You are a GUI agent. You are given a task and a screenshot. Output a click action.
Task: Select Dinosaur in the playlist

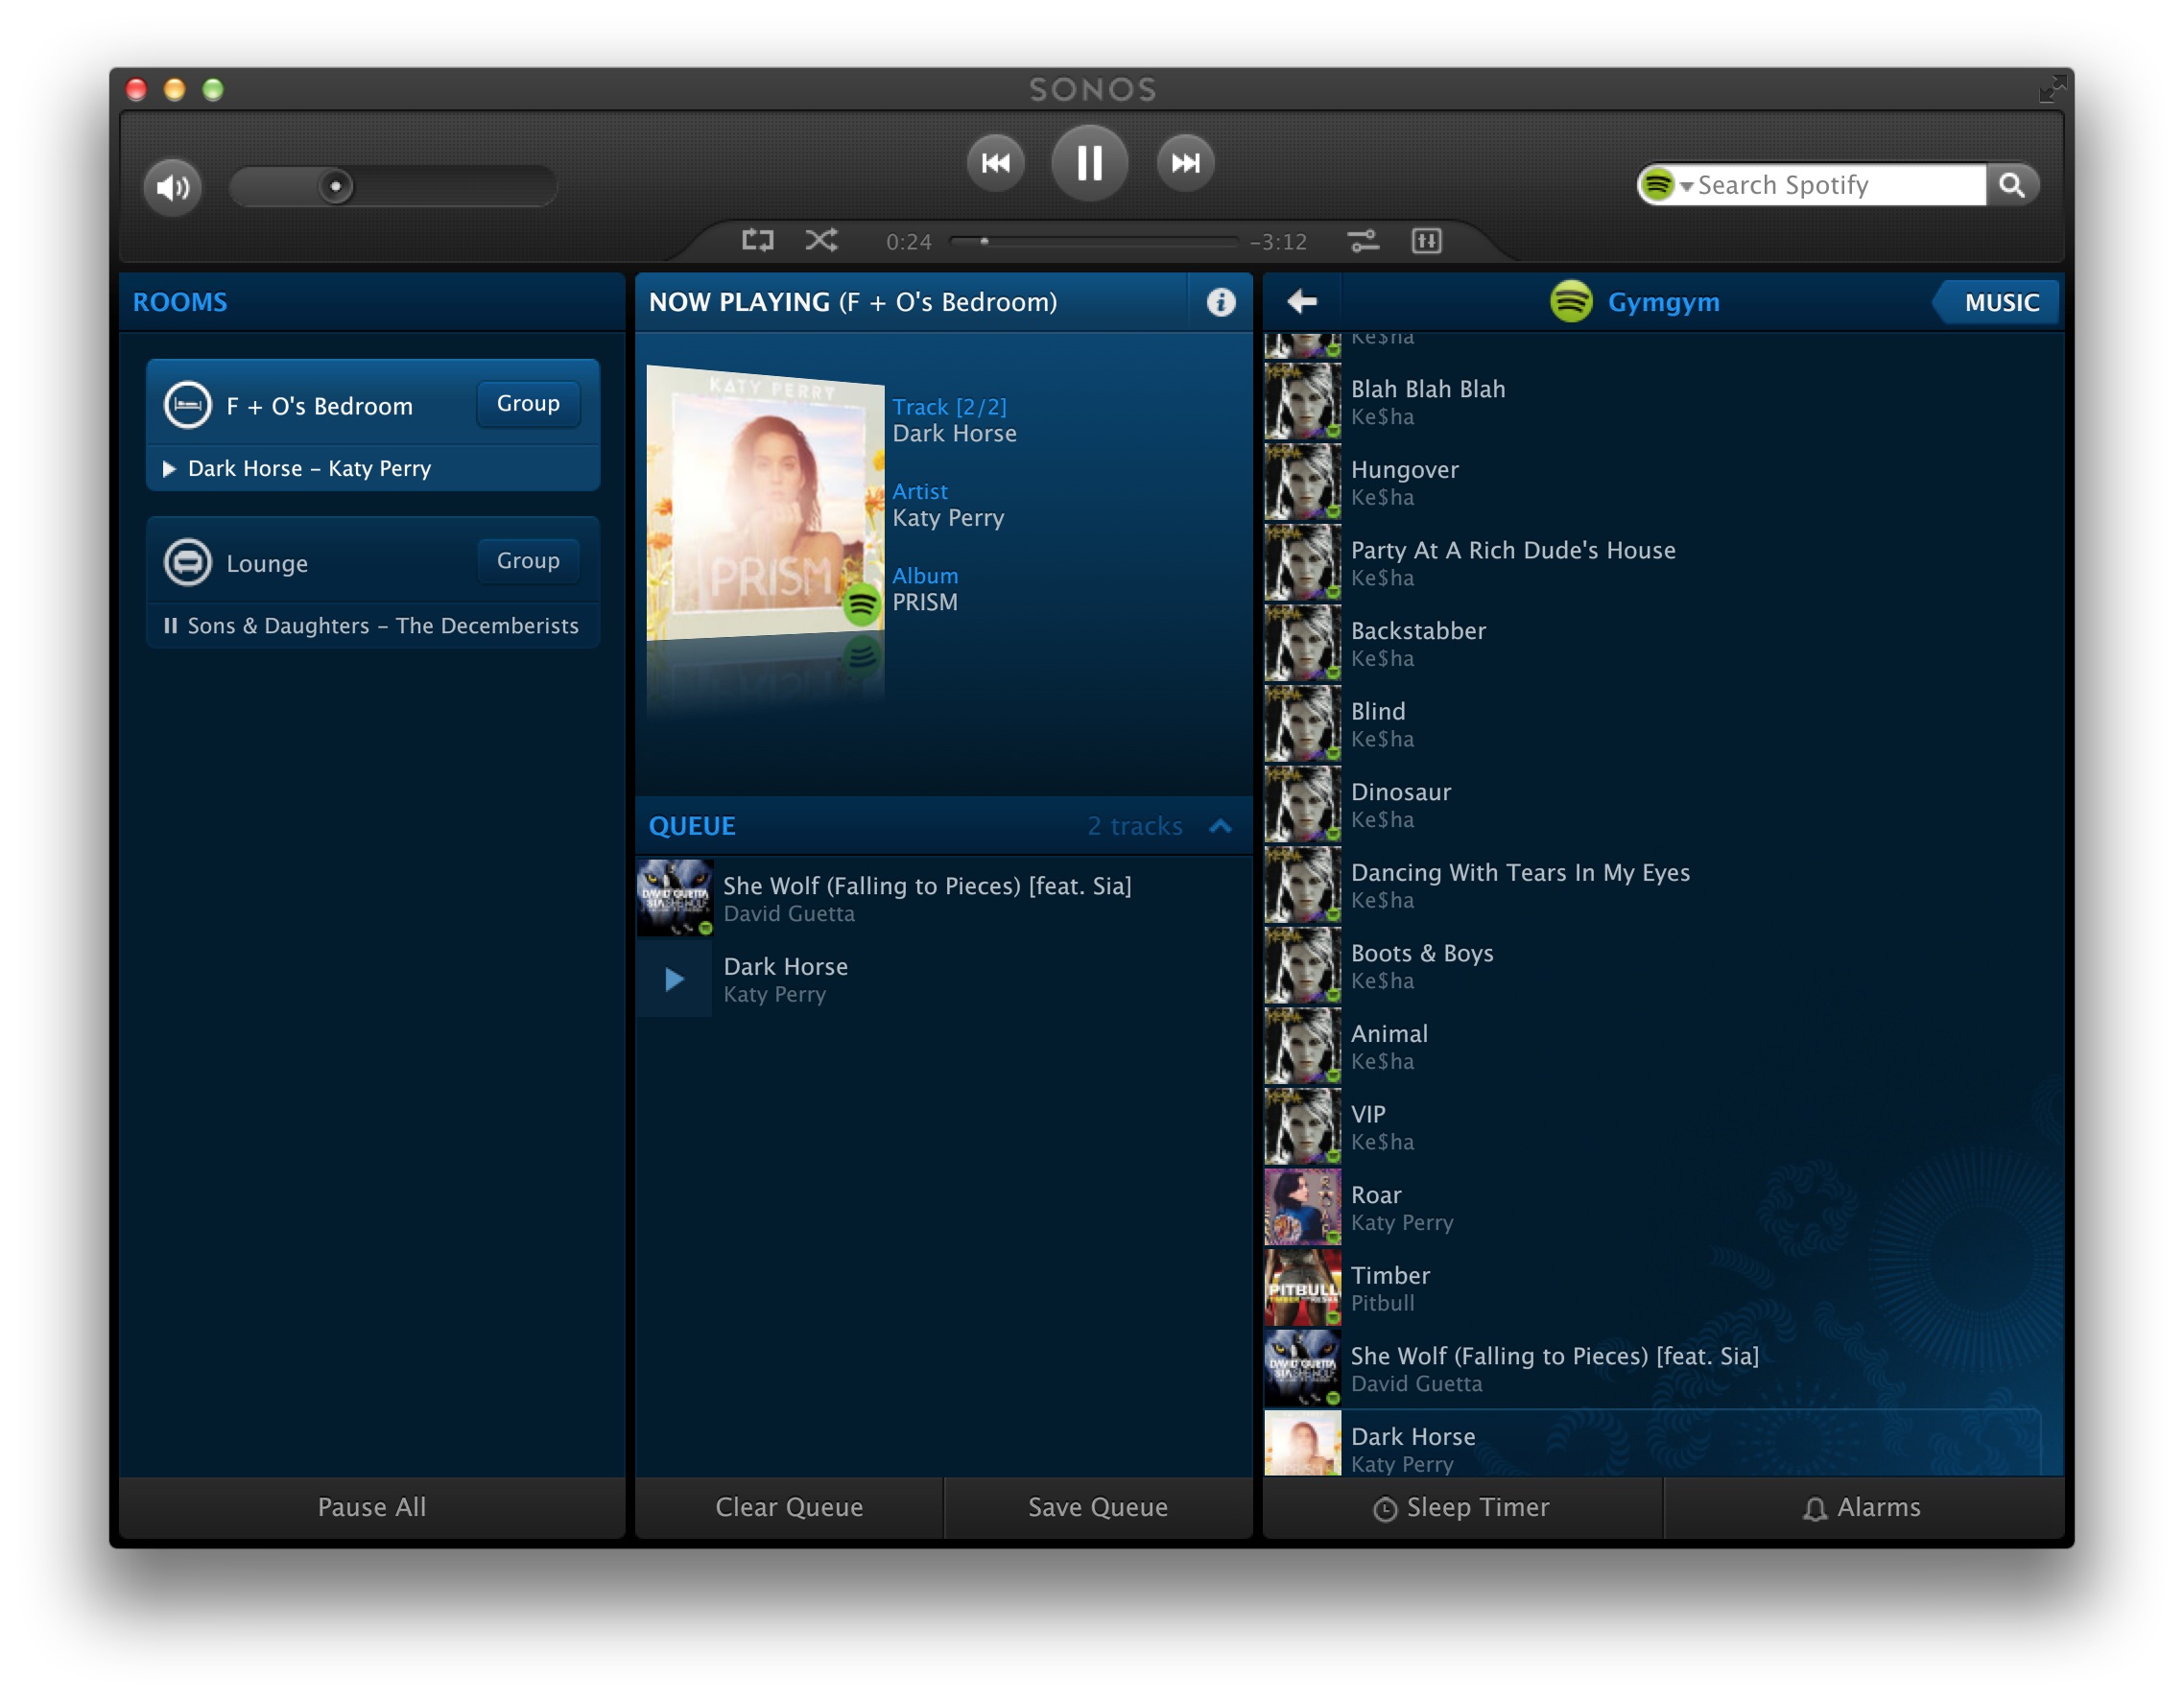(1663, 805)
